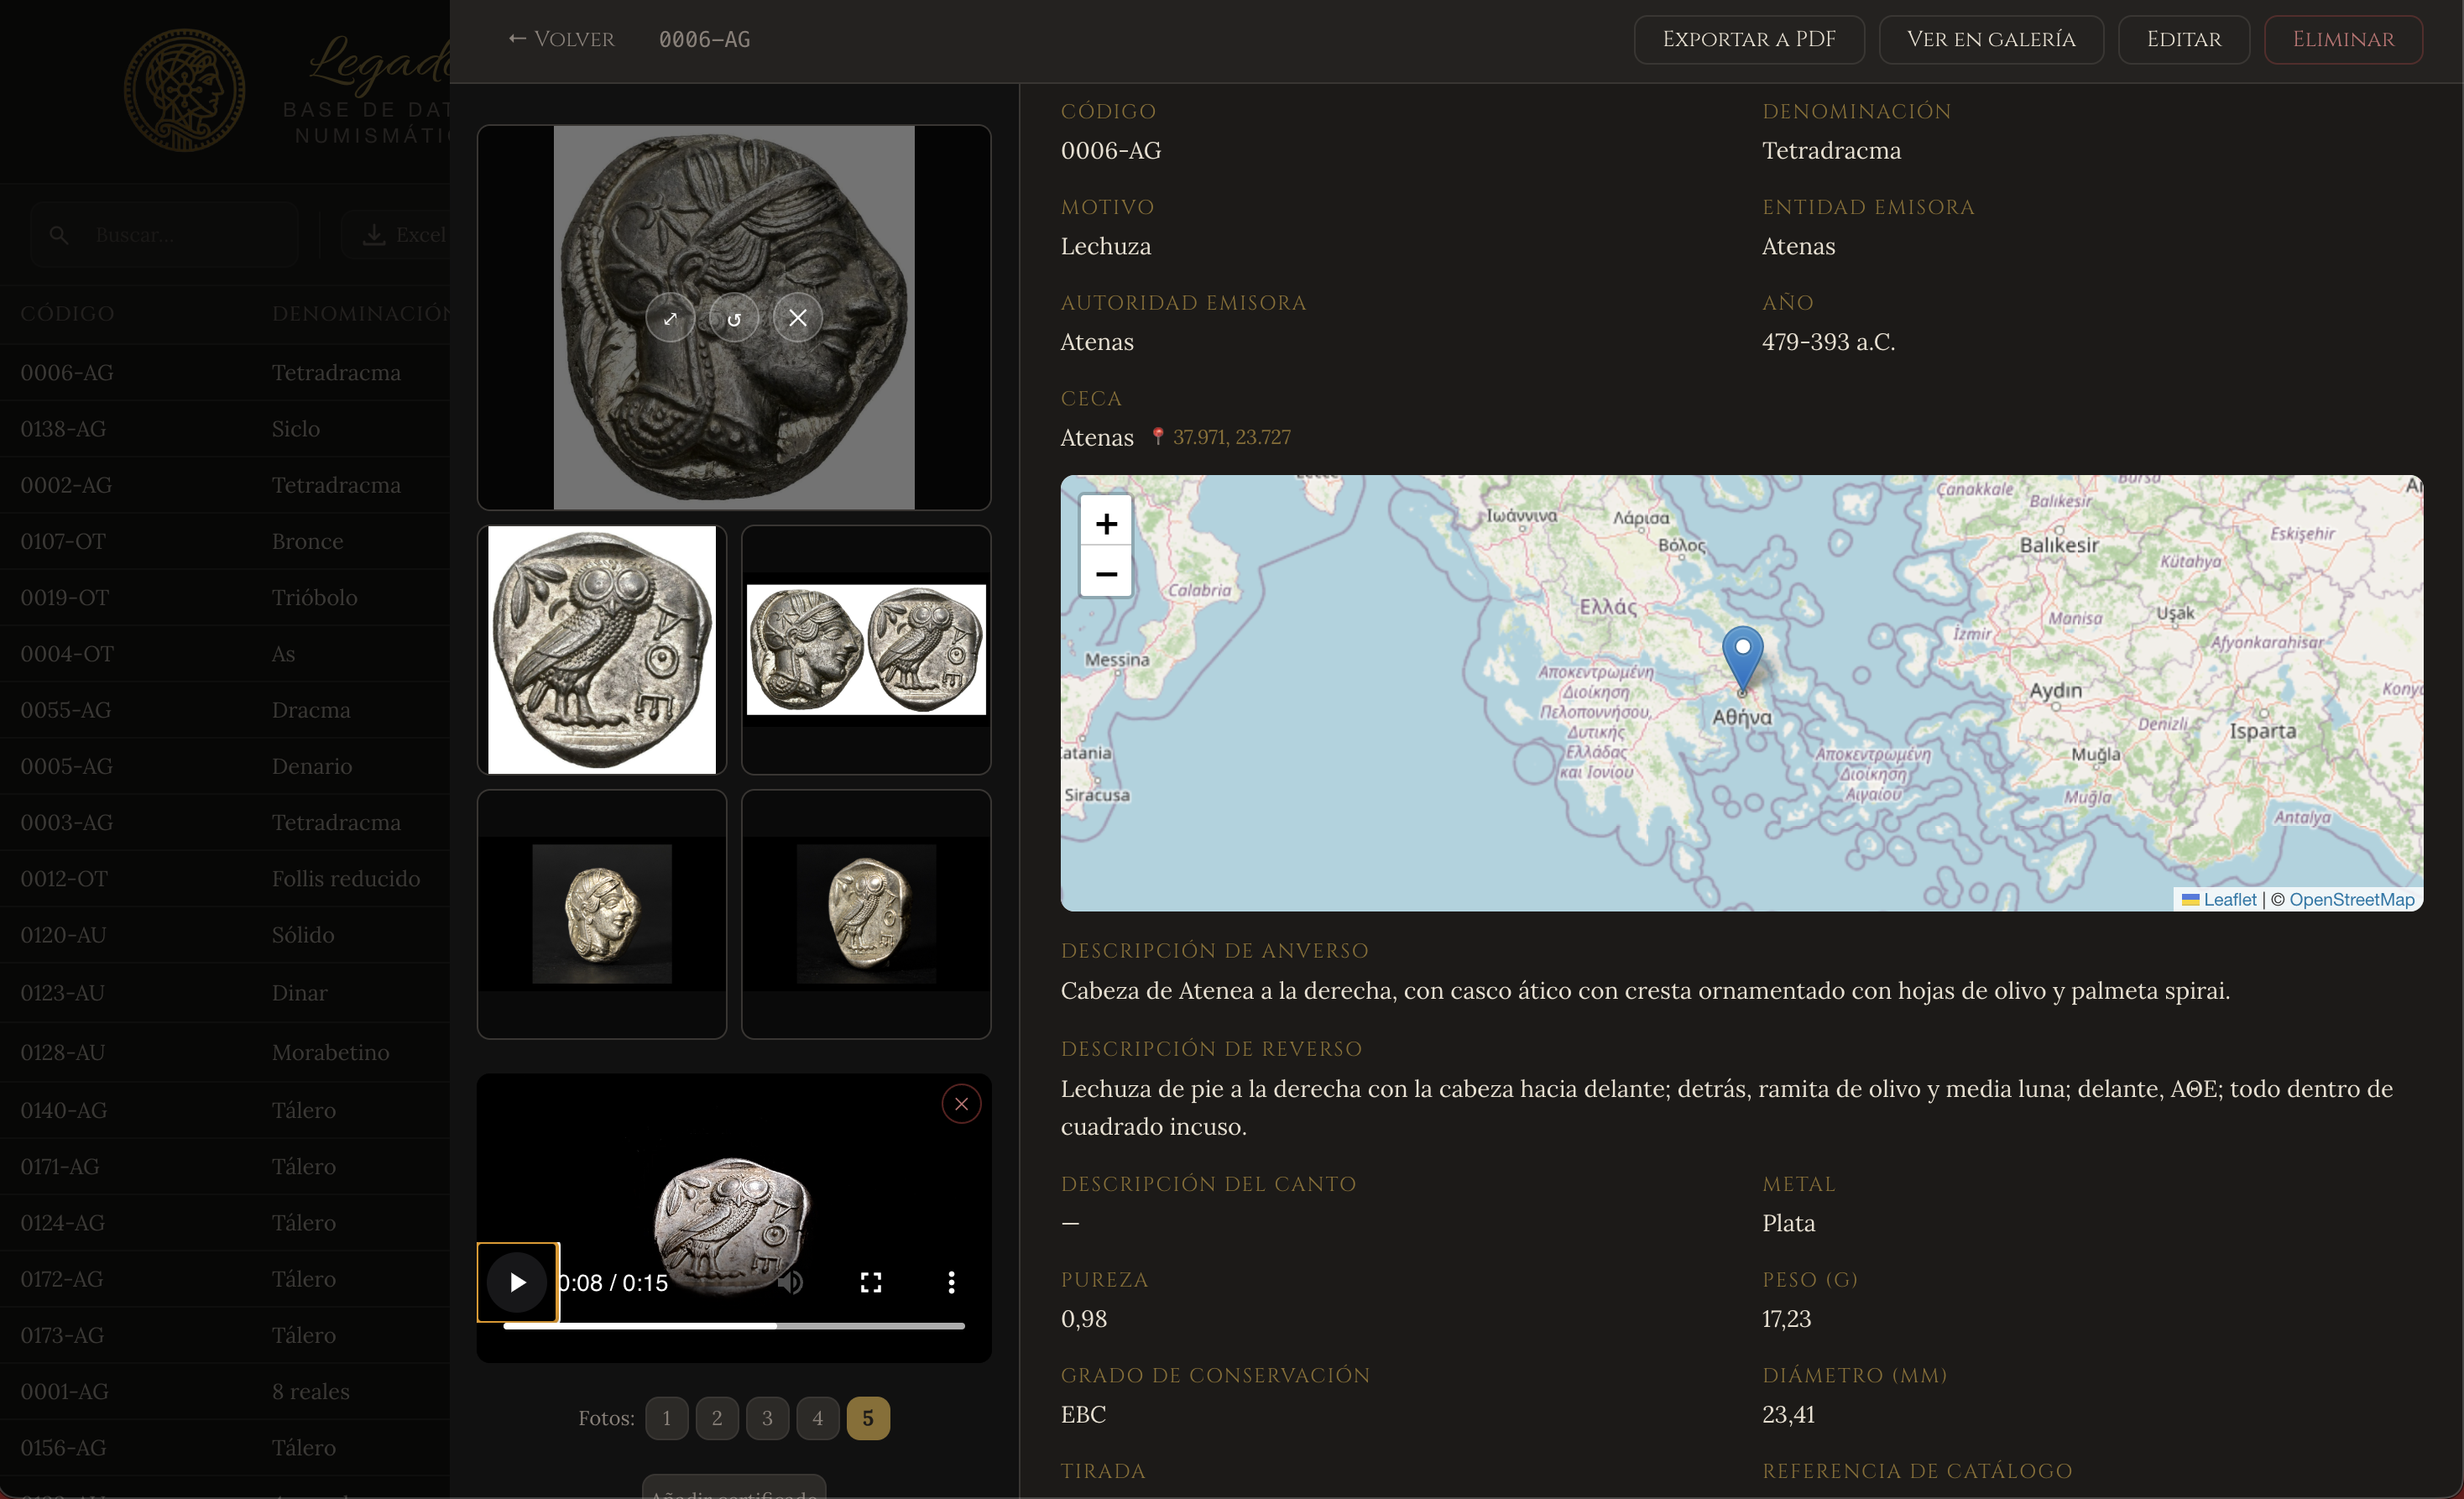Open the owl reverse photo thumbnail
This screenshot has width=2464, height=1499.
coord(602,650)
